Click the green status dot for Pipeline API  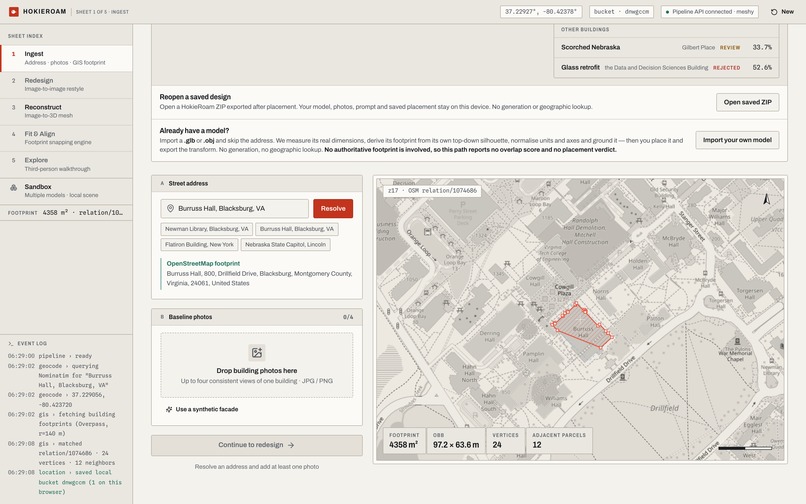point(668,12)
